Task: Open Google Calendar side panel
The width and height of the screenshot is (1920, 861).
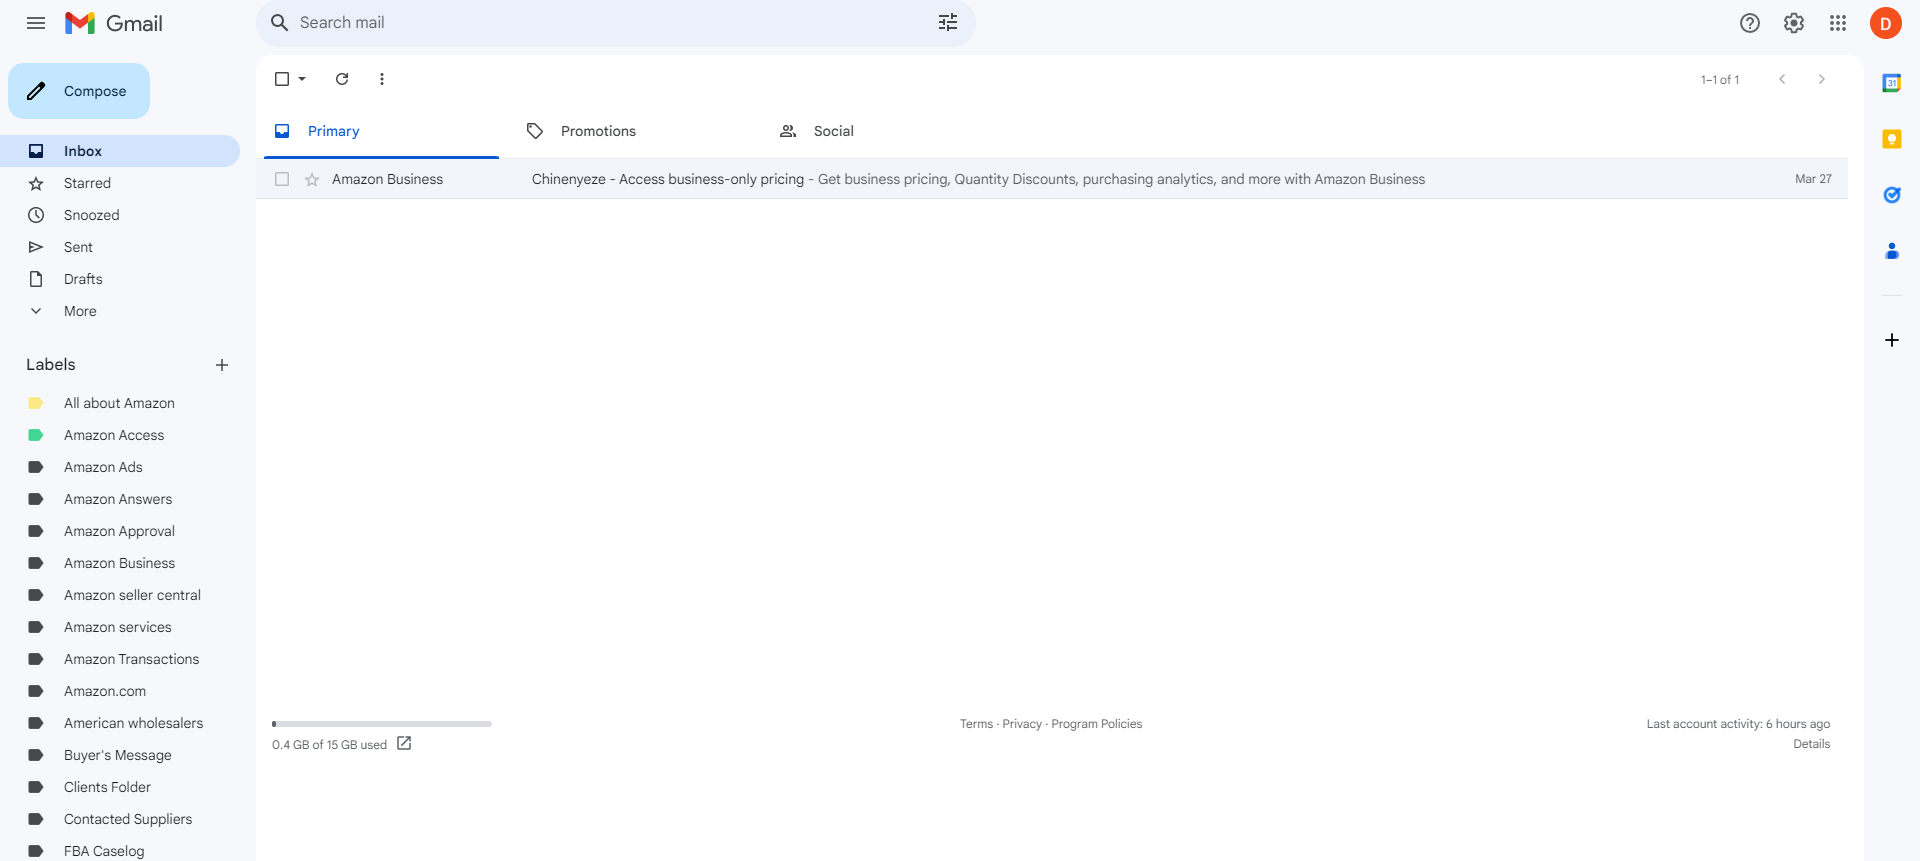Action: pyautogui.click(x=1892, y=83)
